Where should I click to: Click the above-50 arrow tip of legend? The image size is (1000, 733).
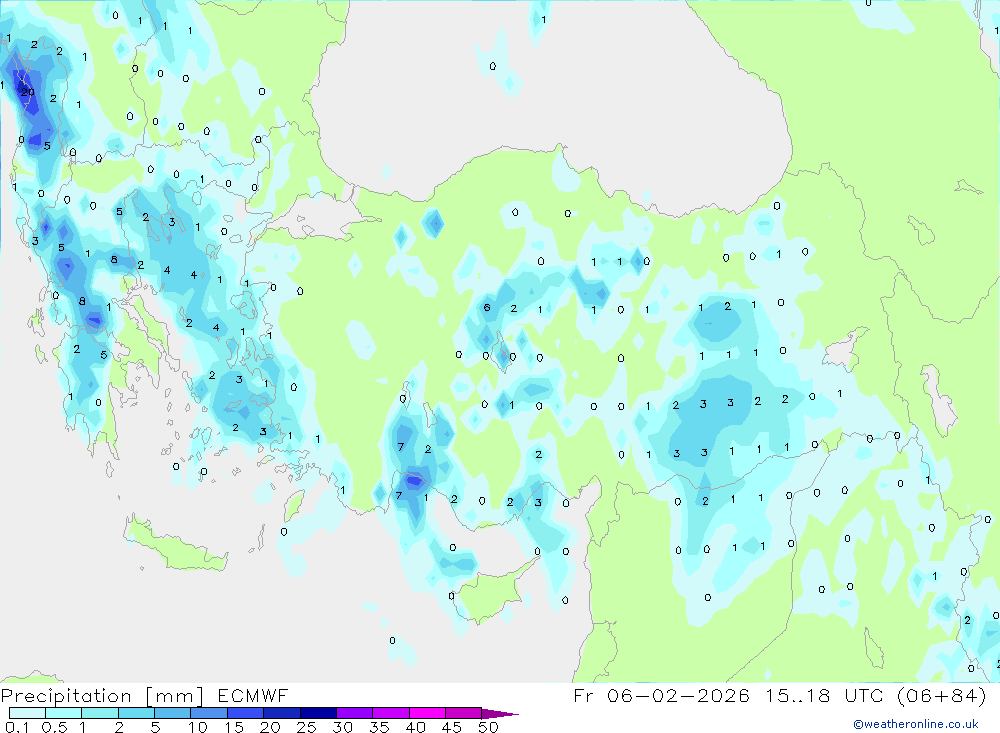[x=501, y=714]
